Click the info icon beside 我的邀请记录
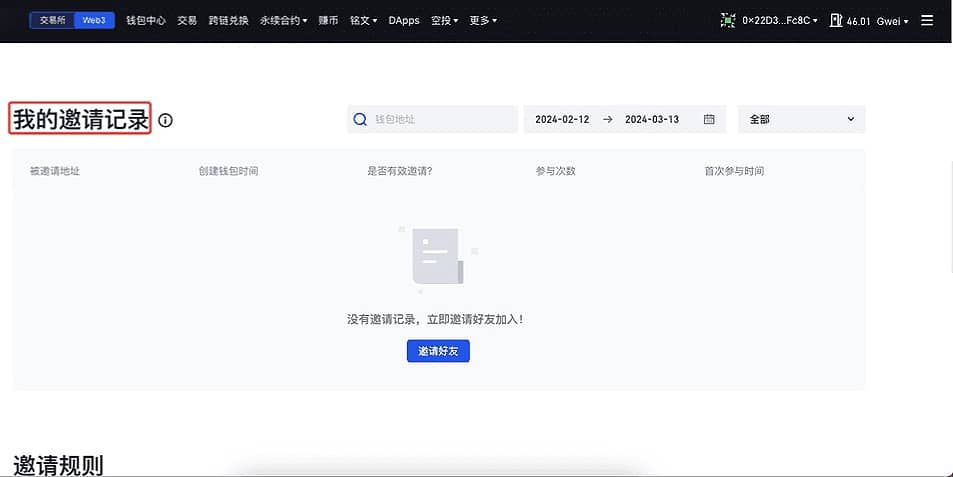Viewport: 953px width, 477px height. pos(166,120)
